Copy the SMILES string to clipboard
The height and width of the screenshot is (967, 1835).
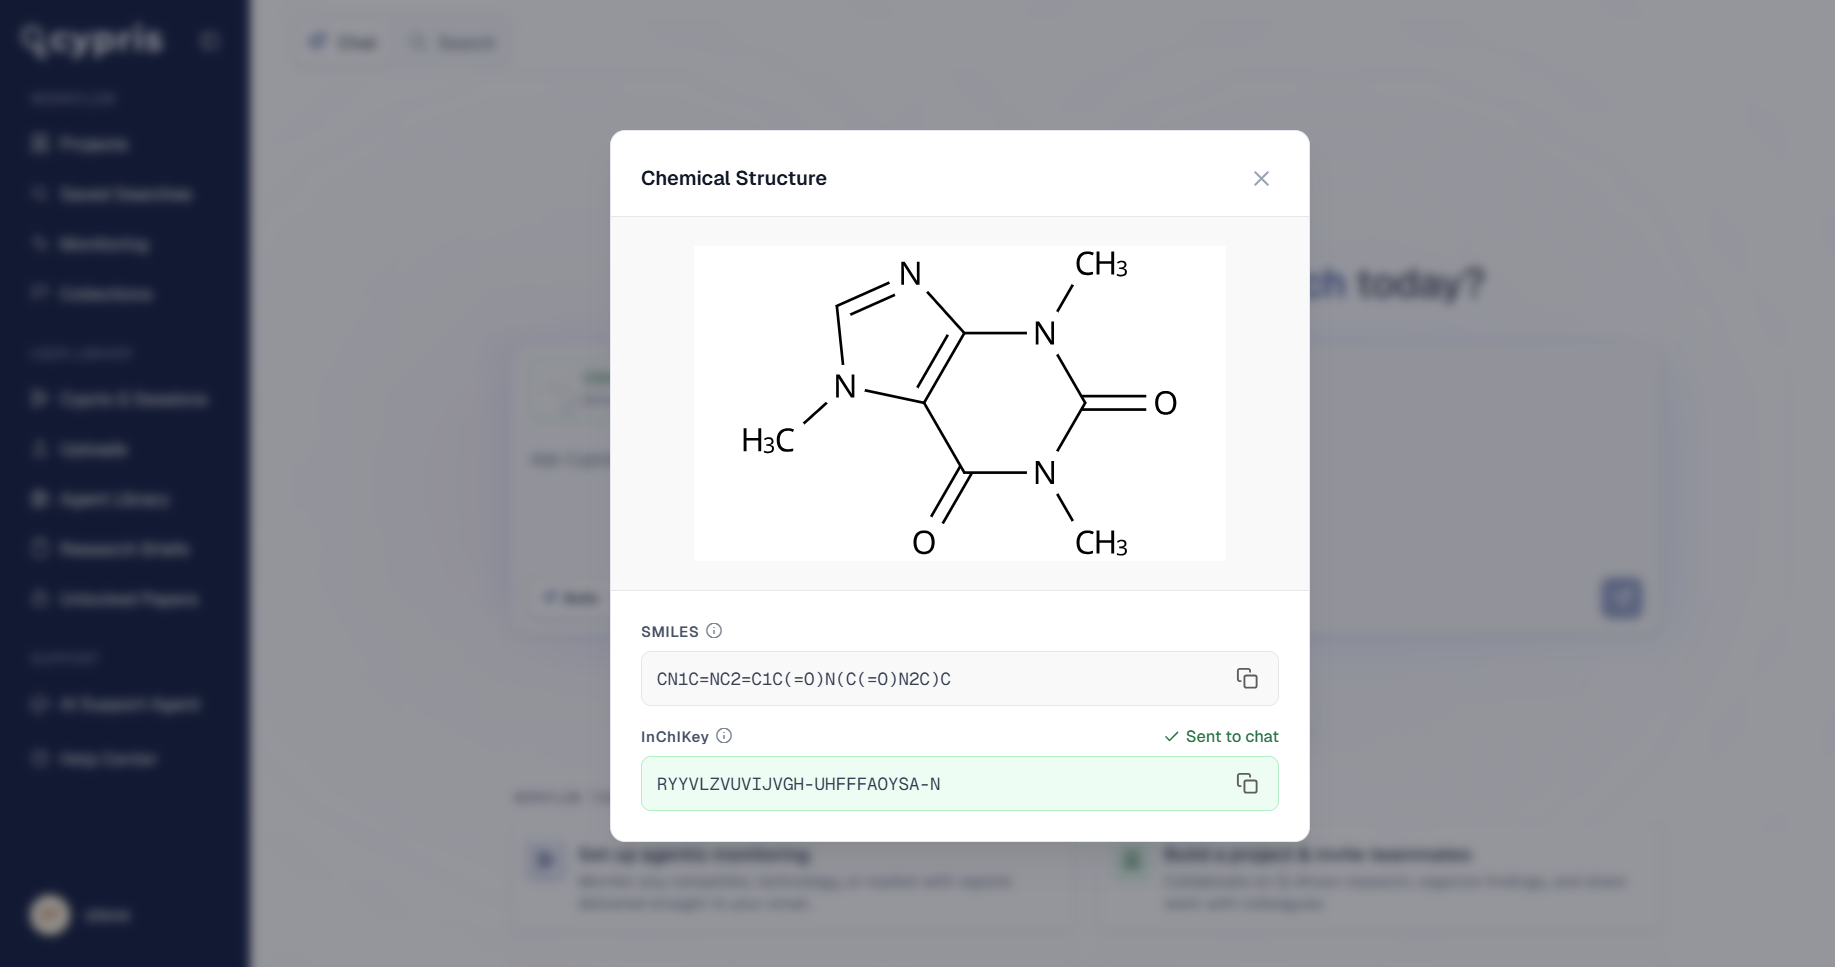pos(1247,678)
